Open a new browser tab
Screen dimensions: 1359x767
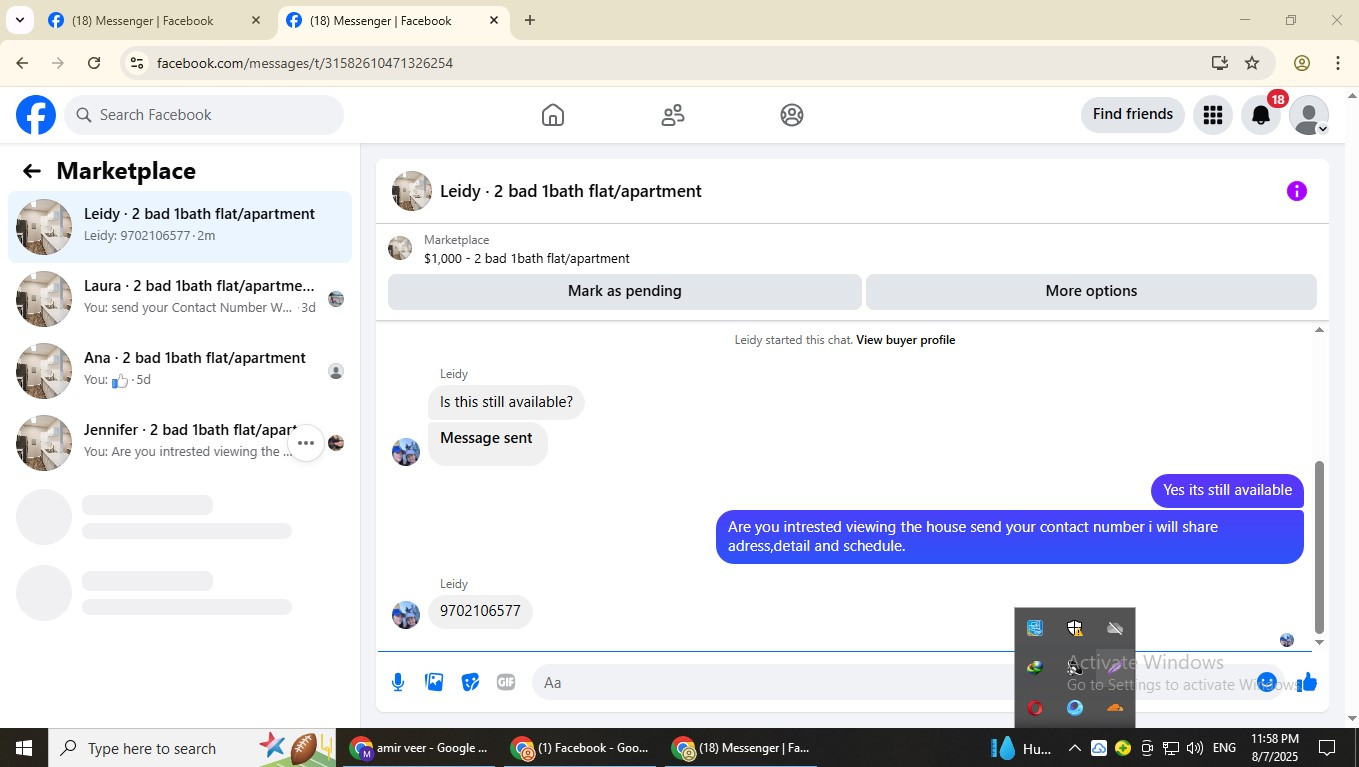[530, 20]
